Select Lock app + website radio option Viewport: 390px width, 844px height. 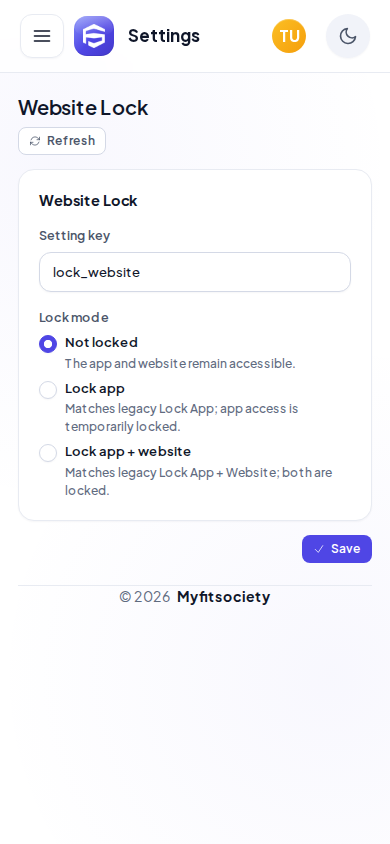tap(48, 453)
